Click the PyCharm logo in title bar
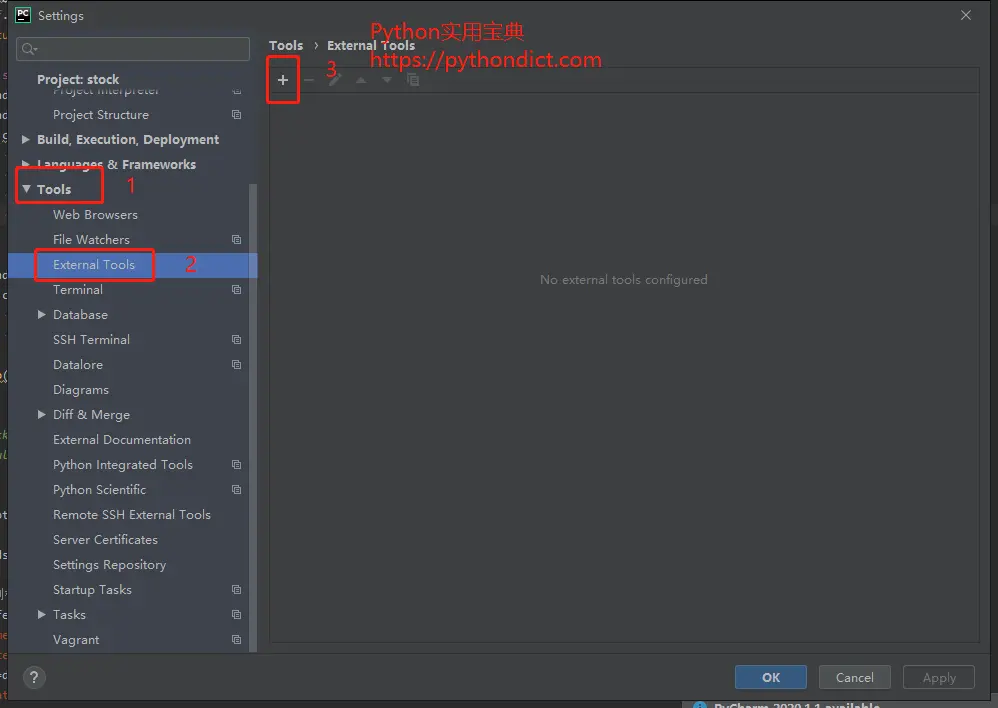Screen dimensions: 998x708 pyautogui.click(x=23, y=15)
